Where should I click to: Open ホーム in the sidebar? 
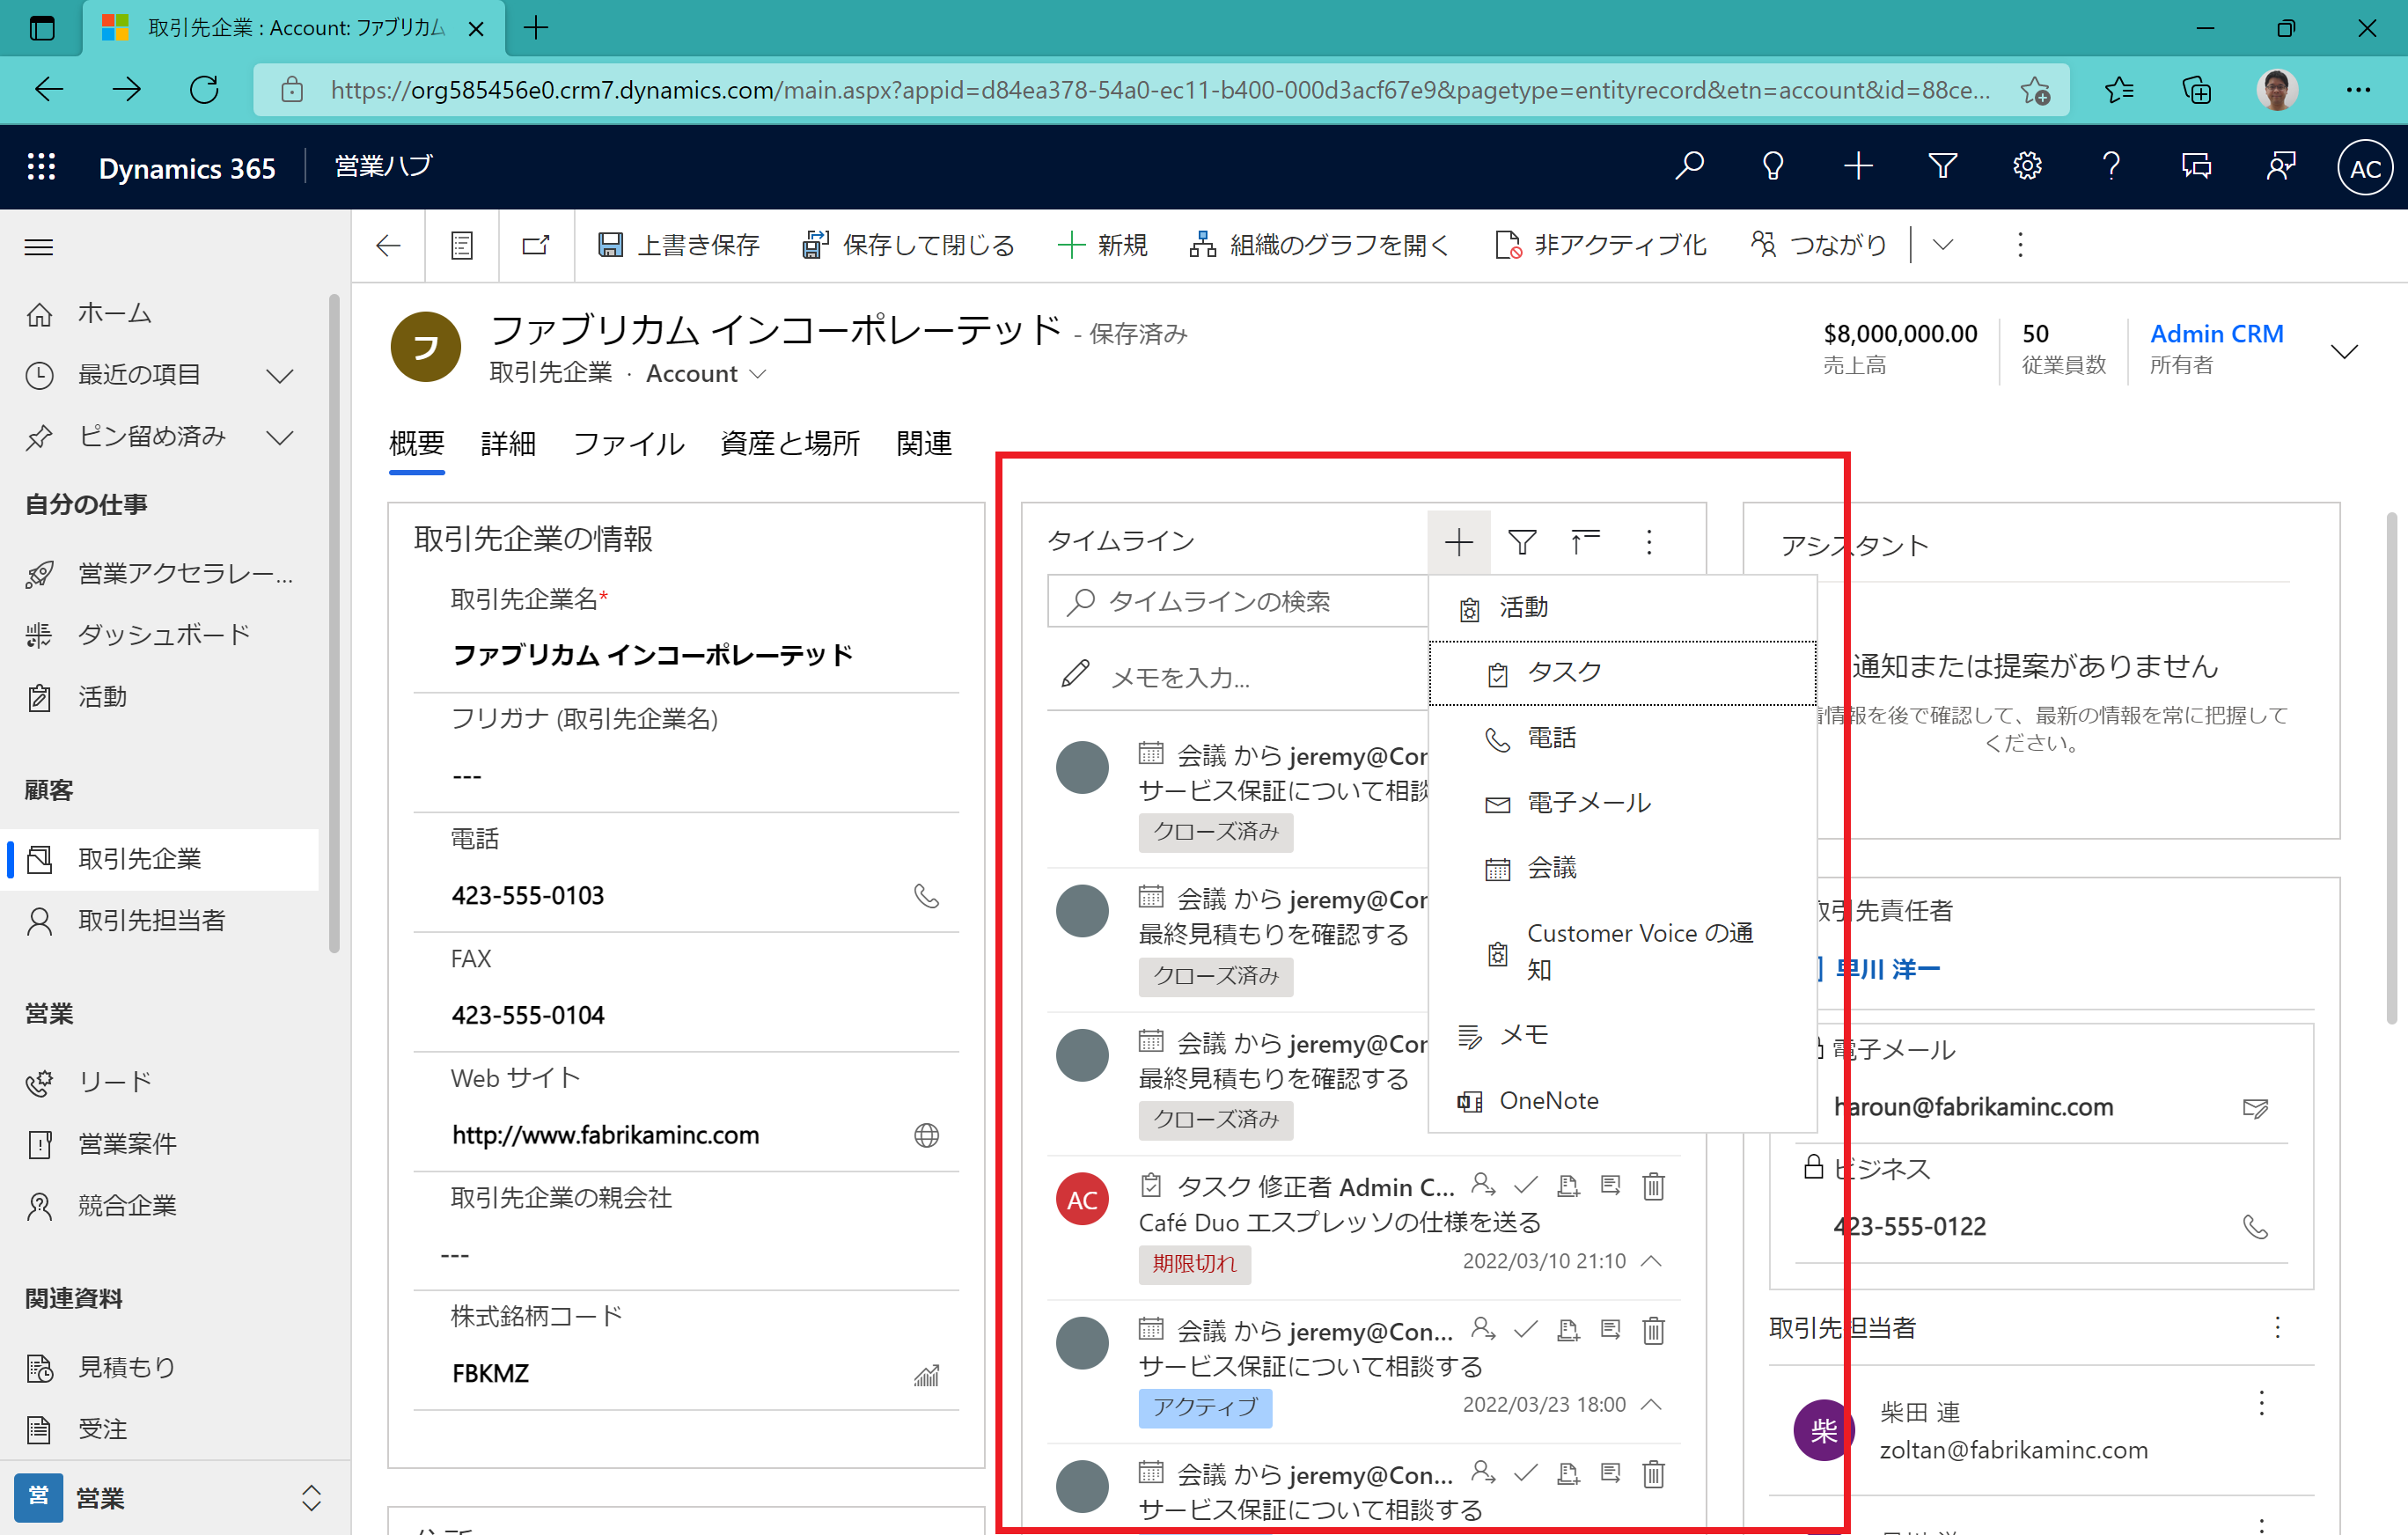click(160, 314)
